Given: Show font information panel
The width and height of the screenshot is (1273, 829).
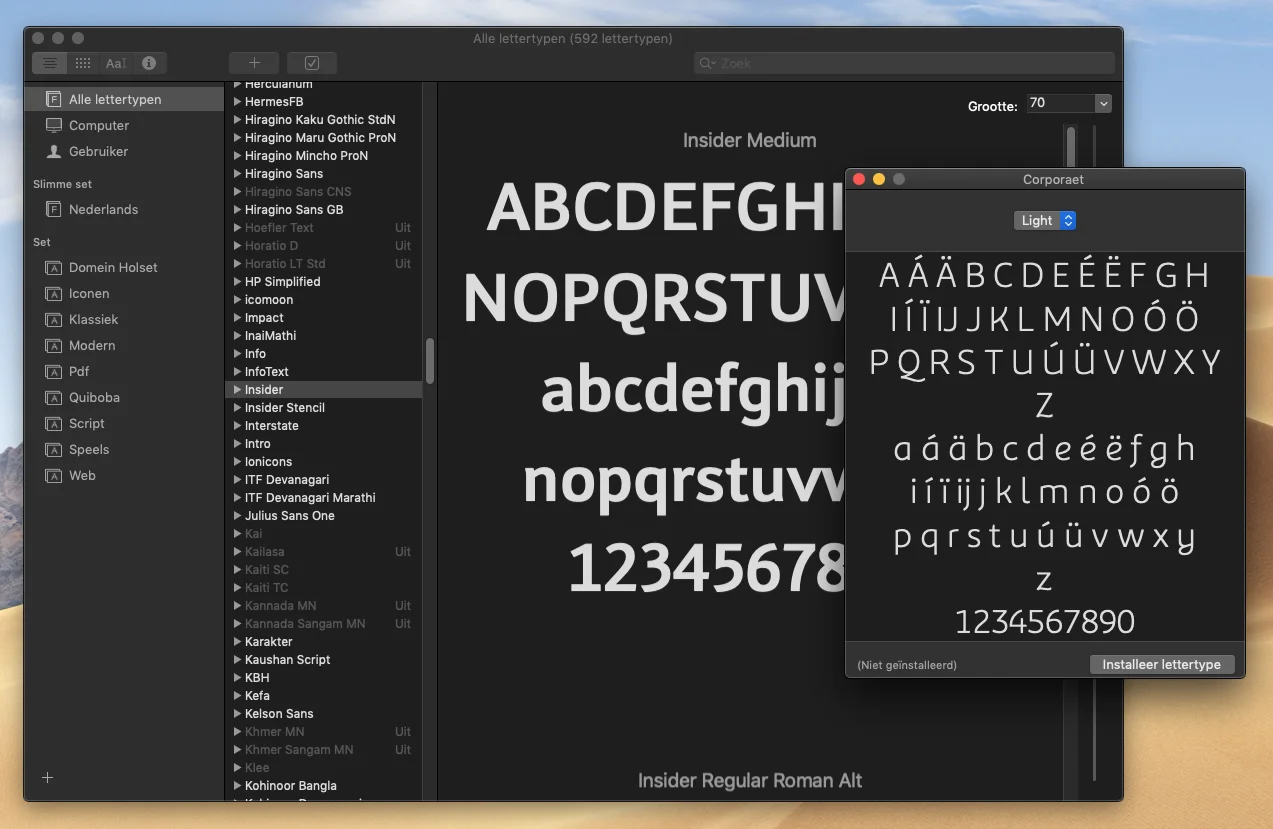Looking at the screenshot, I should click(x=149, y=63).
